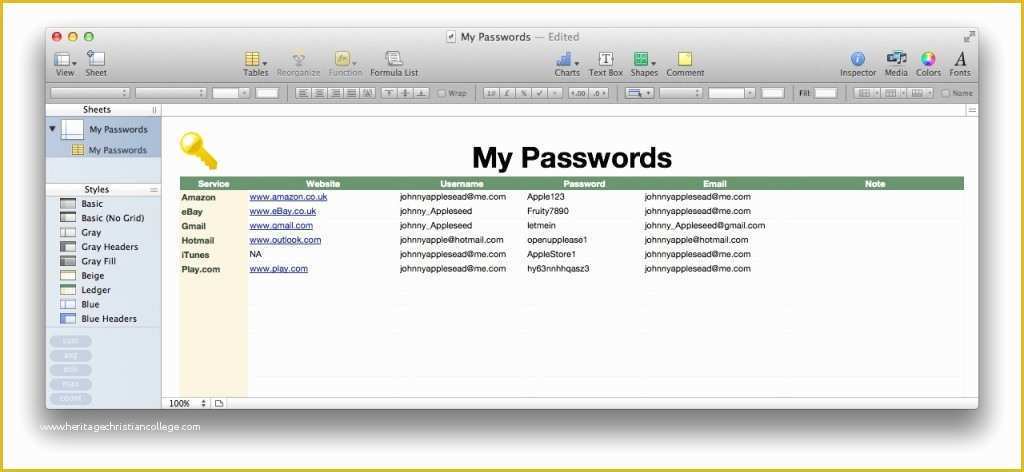The height and width of the screenshot is (472, 1024).
Task: Click the Charts toolbar icon
Action: 567,64
